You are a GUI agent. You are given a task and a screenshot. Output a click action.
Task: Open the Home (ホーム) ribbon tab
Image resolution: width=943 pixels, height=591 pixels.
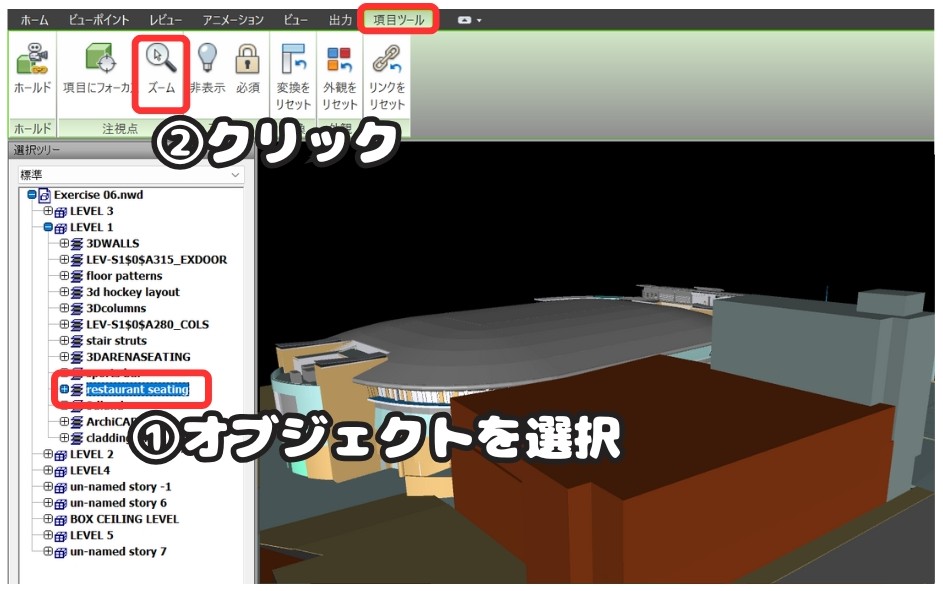point(34,20)
